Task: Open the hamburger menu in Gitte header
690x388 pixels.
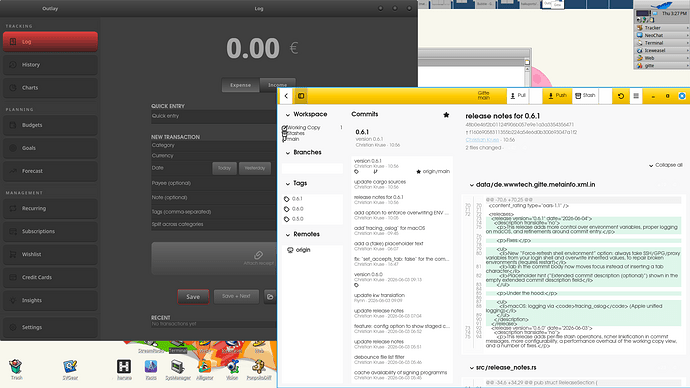Action: coord(636,96)
